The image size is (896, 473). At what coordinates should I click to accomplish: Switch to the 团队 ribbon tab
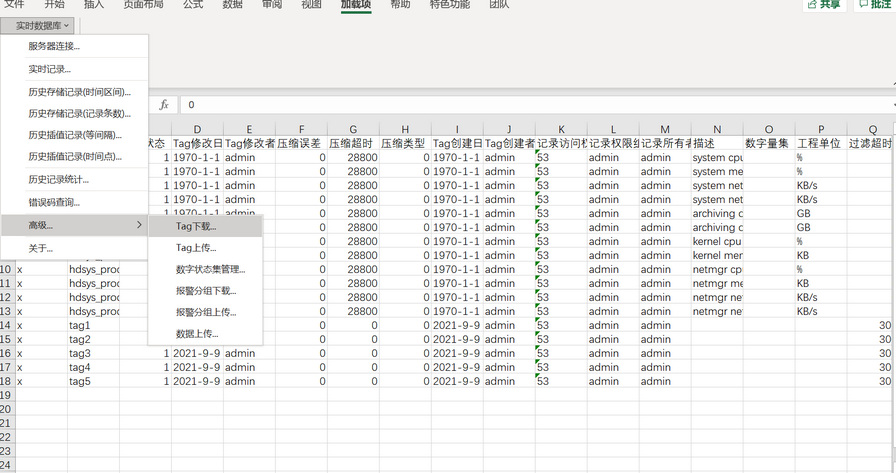[x=499, y=5]
